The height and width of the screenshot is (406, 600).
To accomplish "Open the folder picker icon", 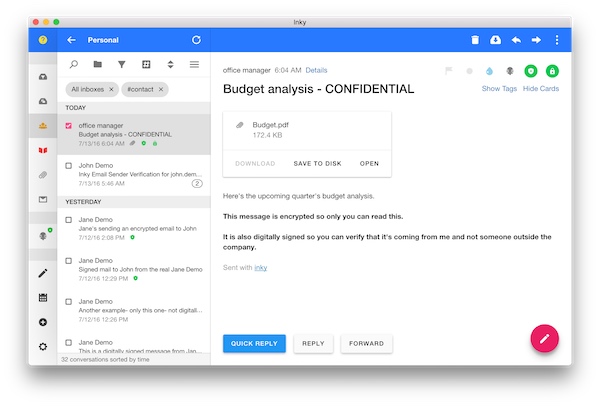I will [98, 64].
